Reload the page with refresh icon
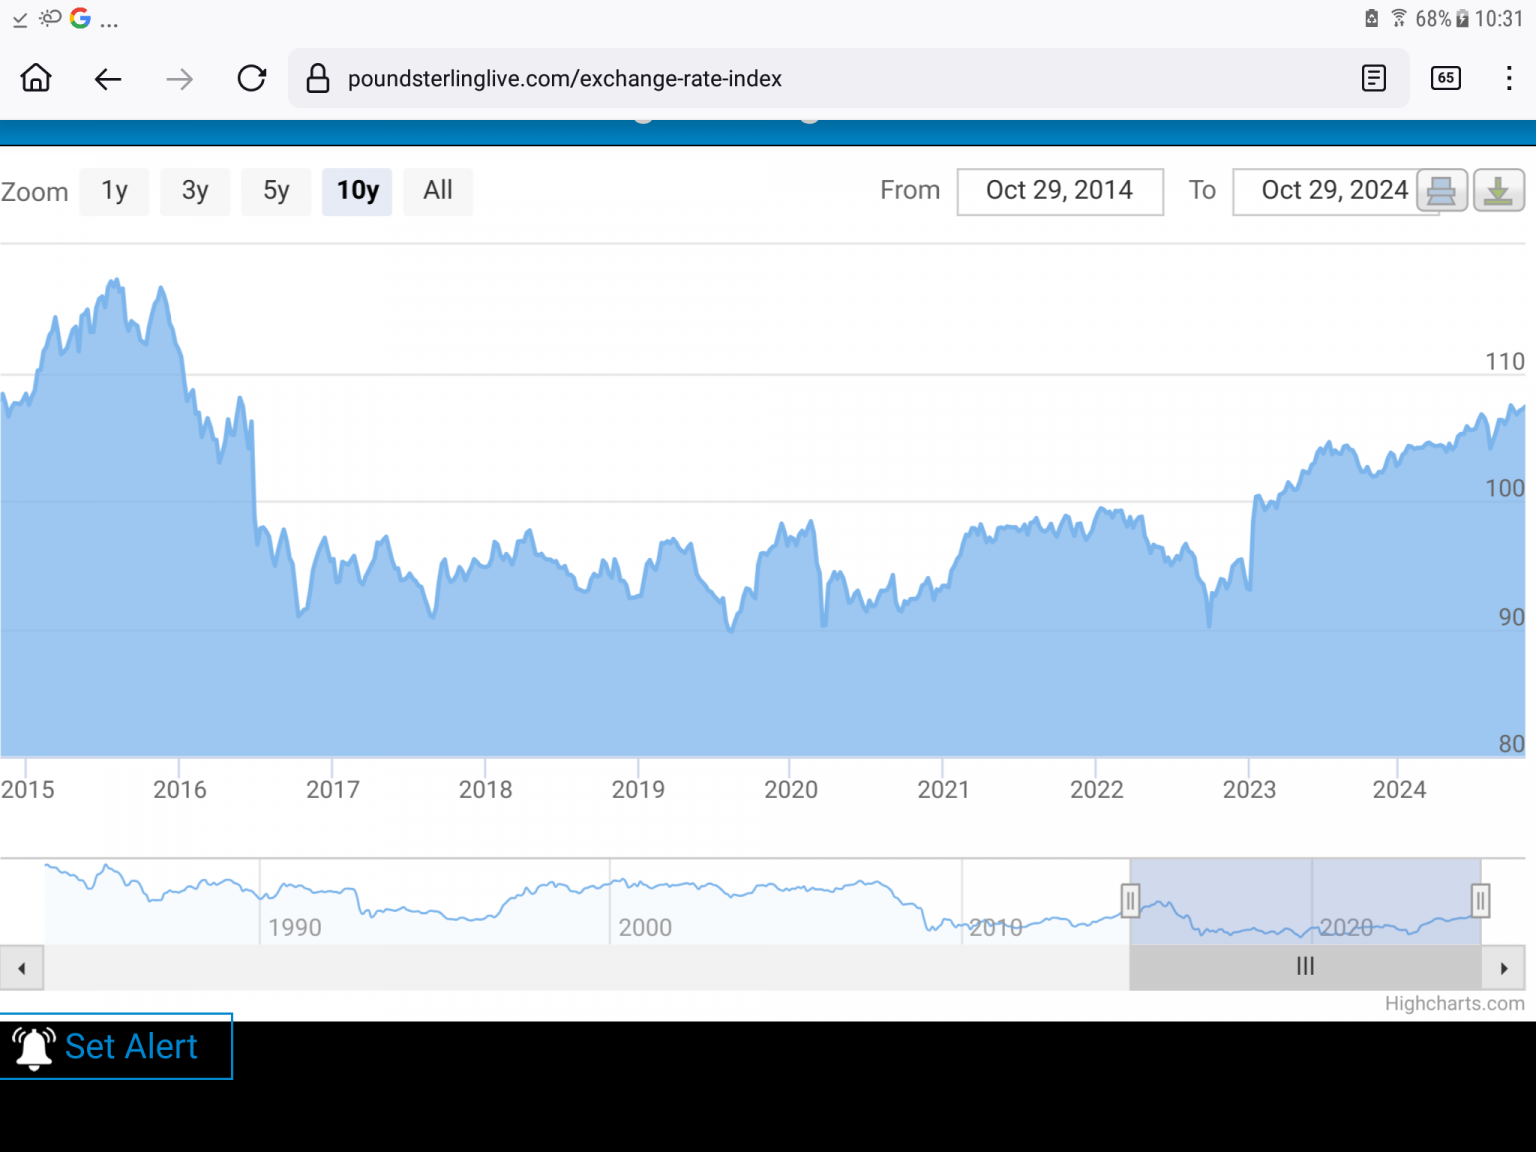1536x1152 pixels. 252,78
